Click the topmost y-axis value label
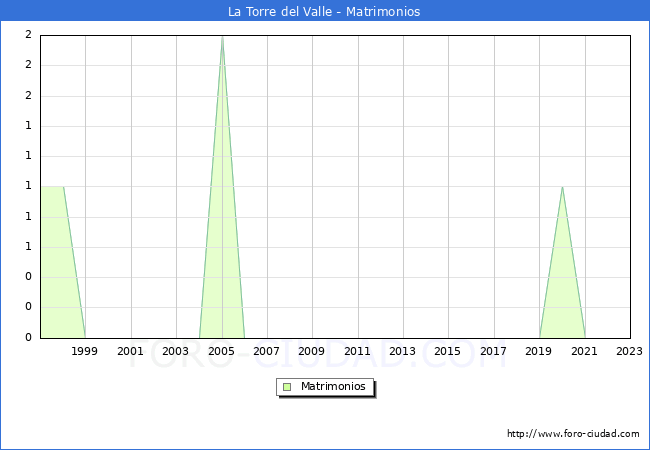The height and width of the screenshot is (450, 650). tap(28, 35)
